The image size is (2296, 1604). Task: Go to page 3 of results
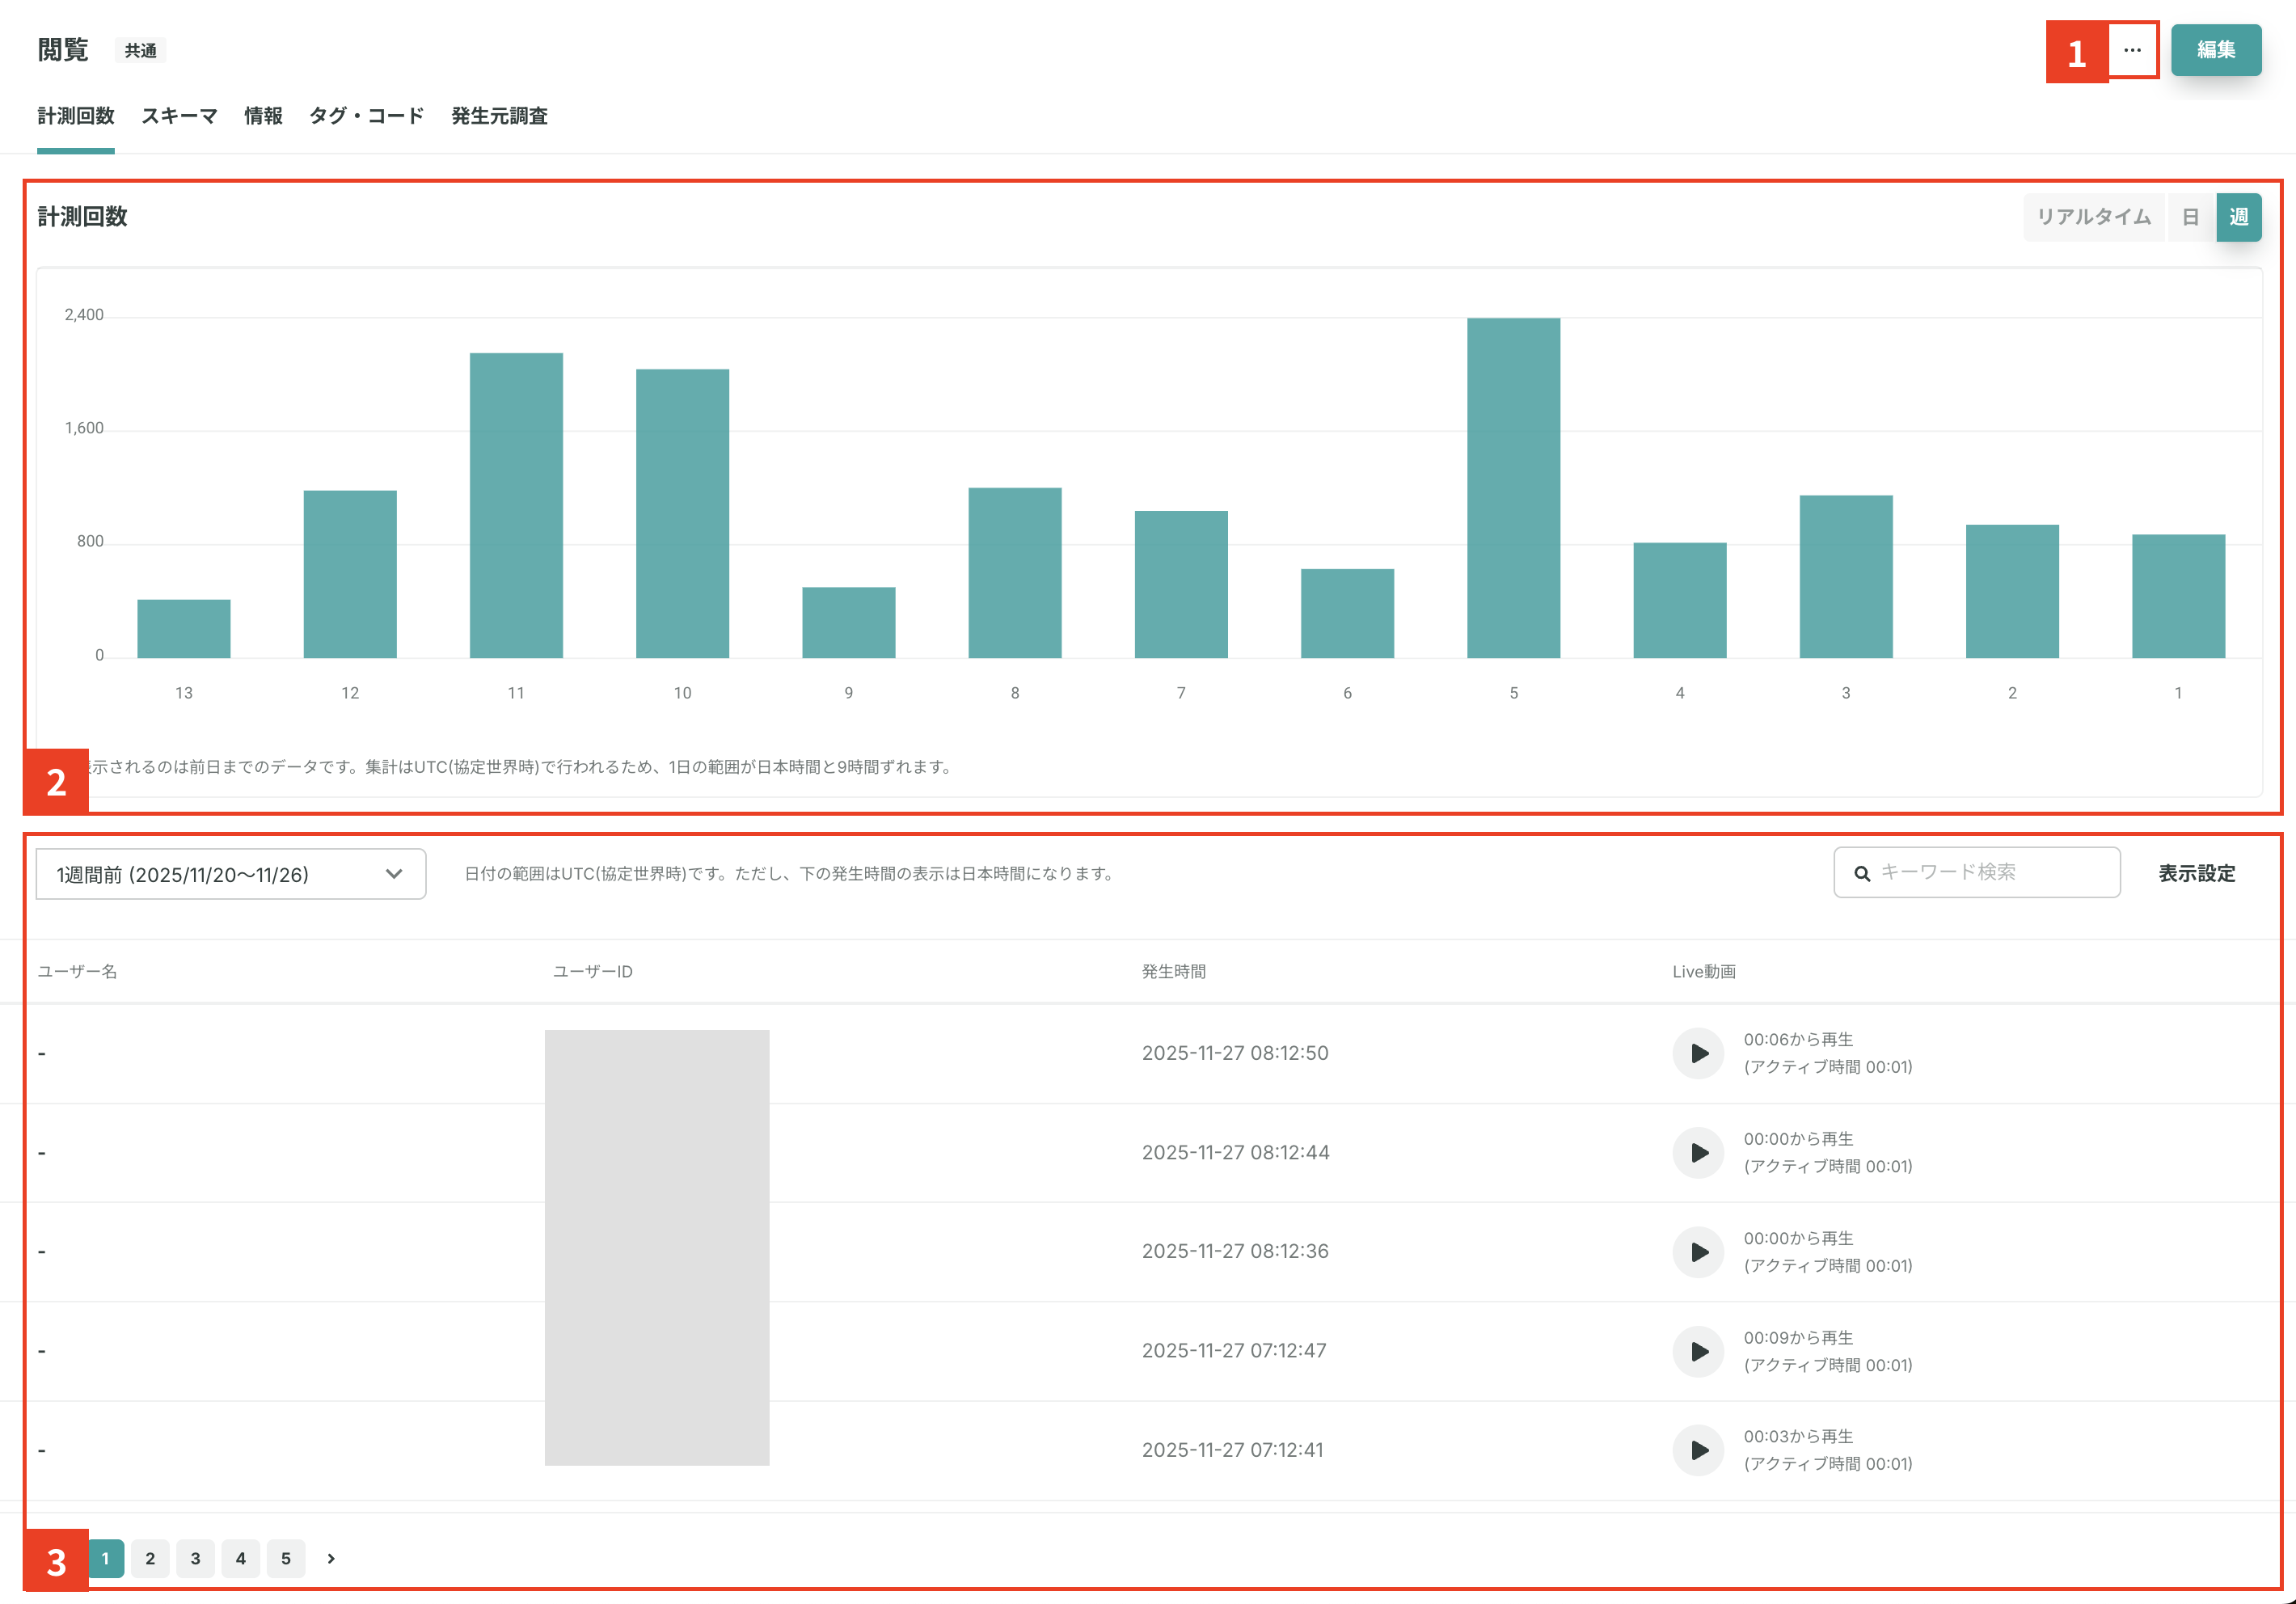pos(195,1558)
